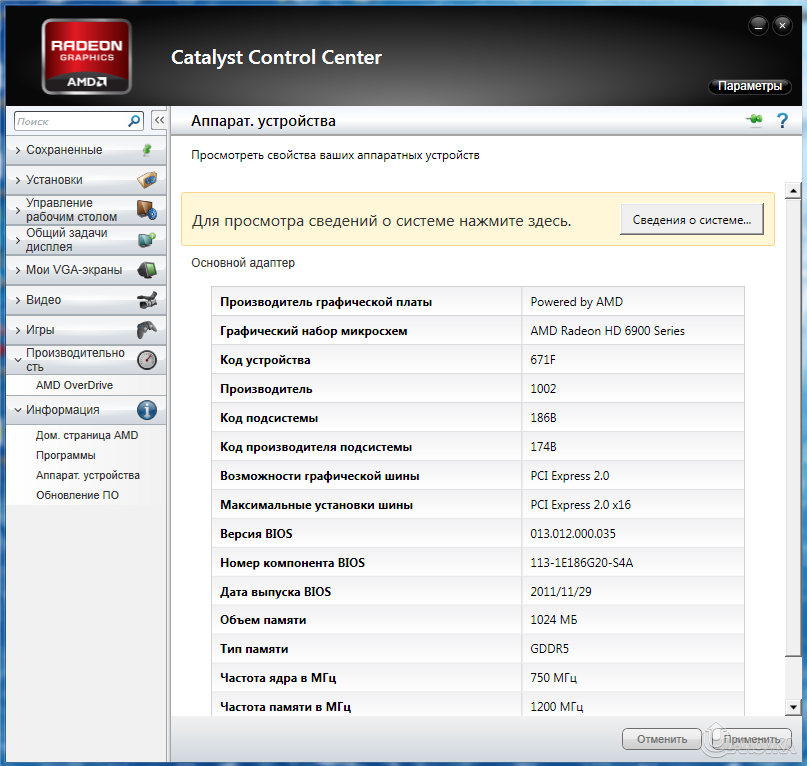
Task: Expand the Мои VGA-экраны section
Action: (73, 270)
